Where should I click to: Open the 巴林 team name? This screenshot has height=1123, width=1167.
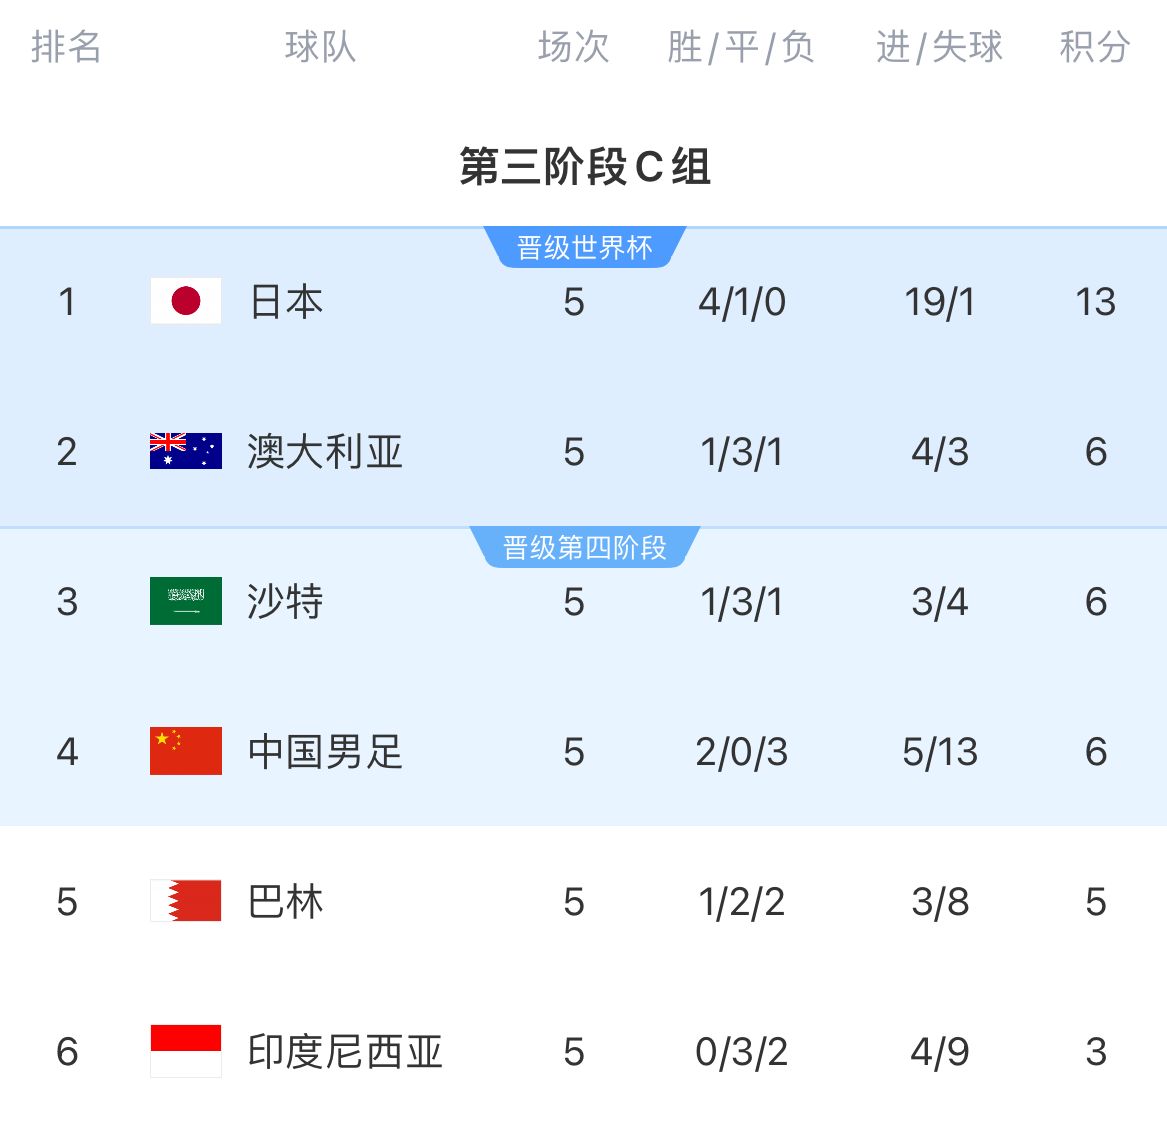click(286, 902)
